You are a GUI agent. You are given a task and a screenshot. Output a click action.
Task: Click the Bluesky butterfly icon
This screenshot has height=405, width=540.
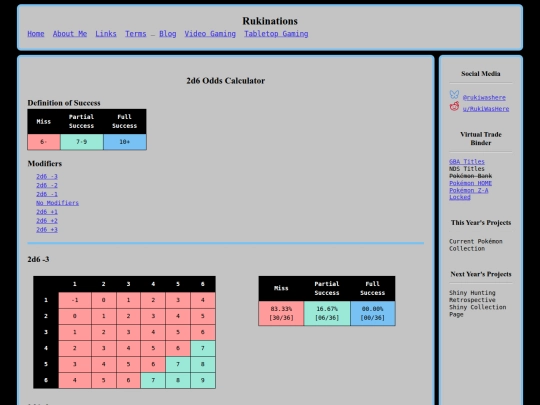[x=454, y=95]
